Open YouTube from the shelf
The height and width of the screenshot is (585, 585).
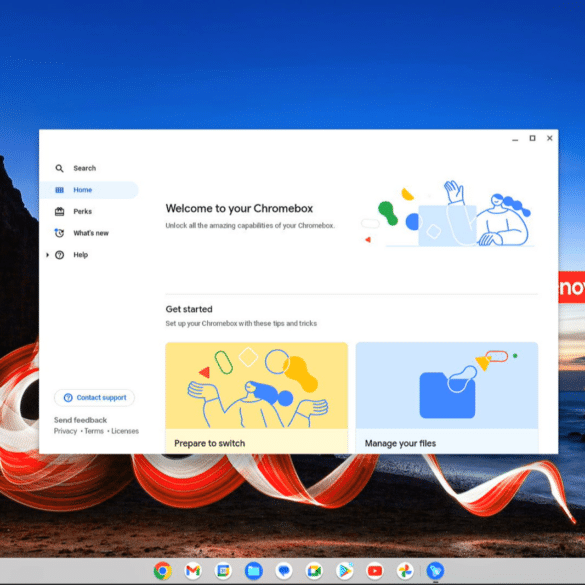[375, 571]
